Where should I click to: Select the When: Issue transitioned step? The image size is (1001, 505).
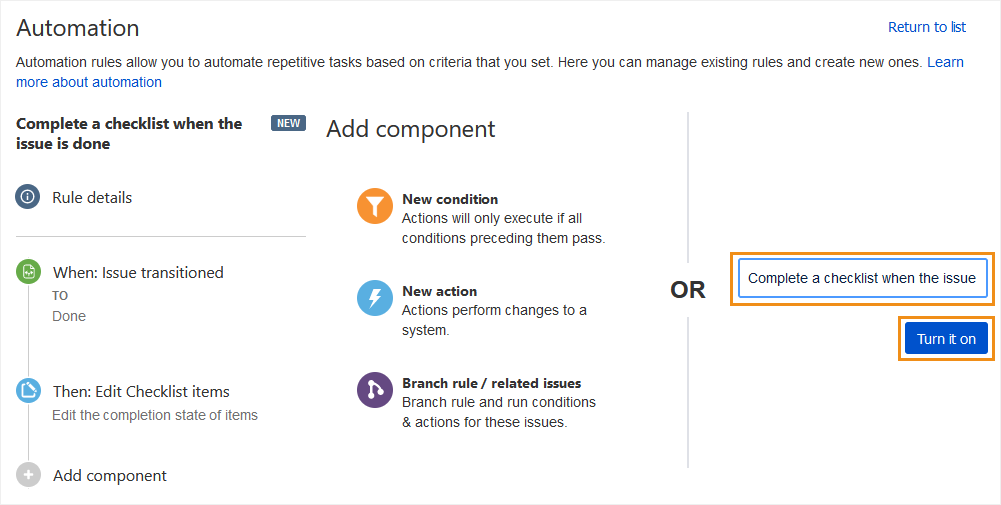pyautogui.click(x=138, y=272)
